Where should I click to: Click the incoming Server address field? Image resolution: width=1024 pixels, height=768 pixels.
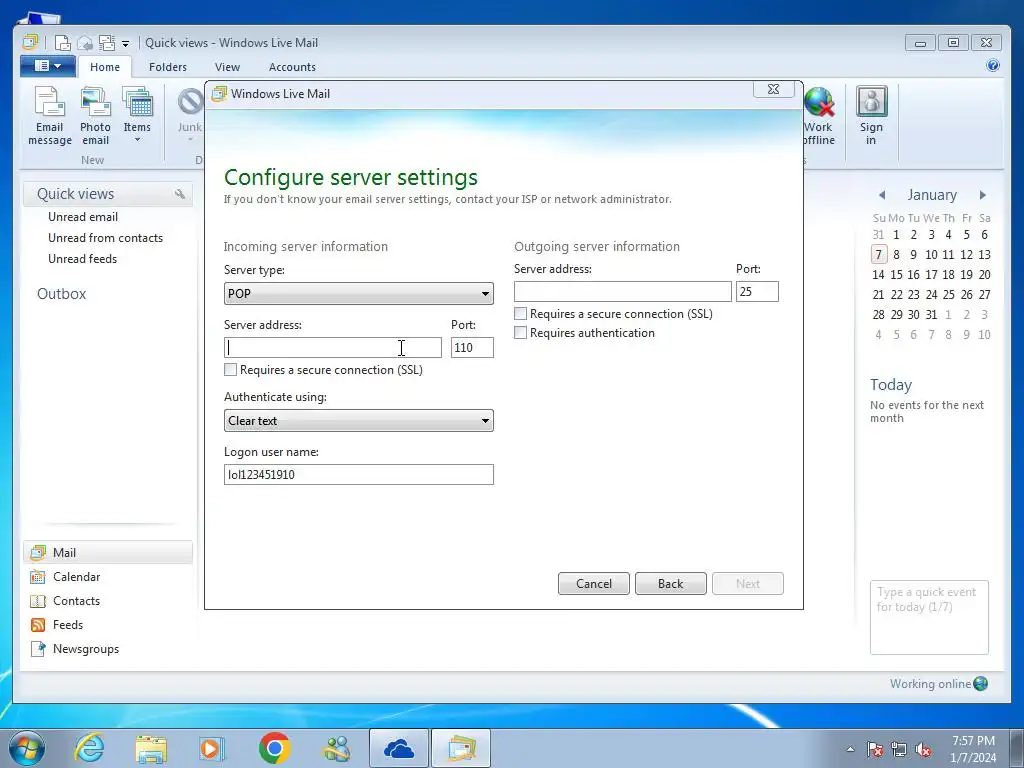(x=333, y=347)
